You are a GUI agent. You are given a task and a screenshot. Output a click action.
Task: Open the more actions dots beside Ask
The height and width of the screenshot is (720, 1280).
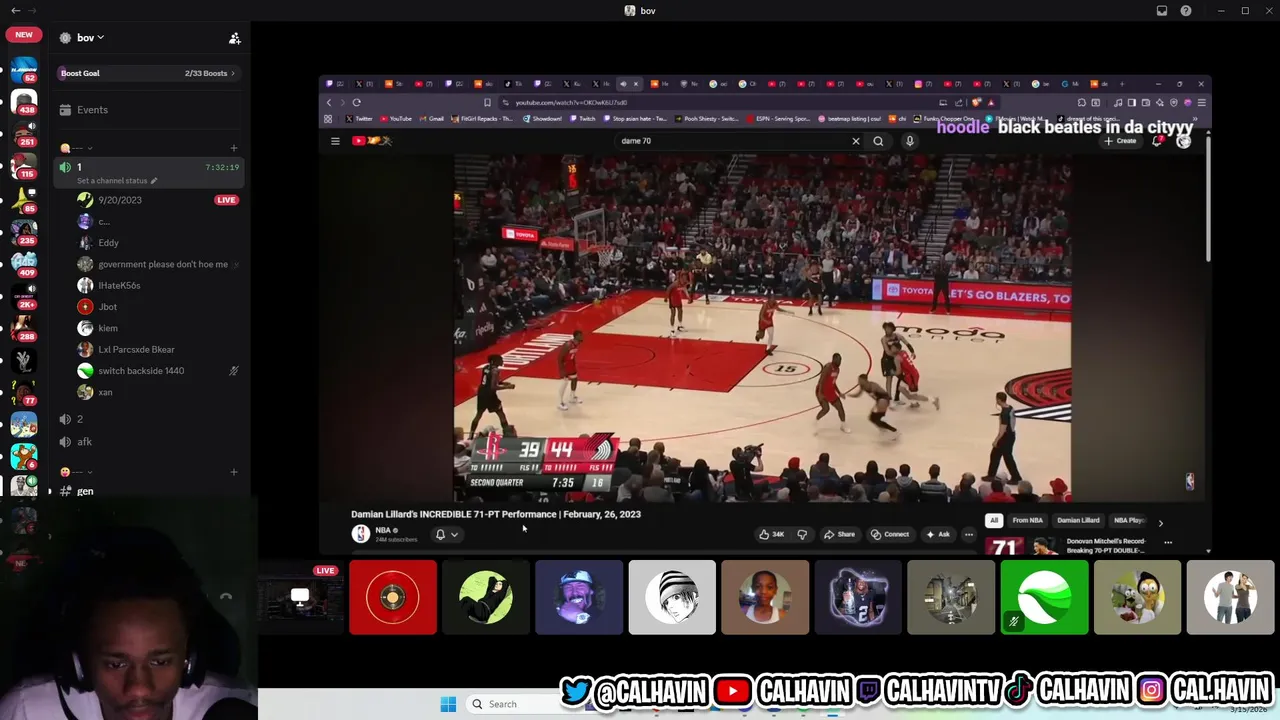pyautogui.click(x=968, y=534)
